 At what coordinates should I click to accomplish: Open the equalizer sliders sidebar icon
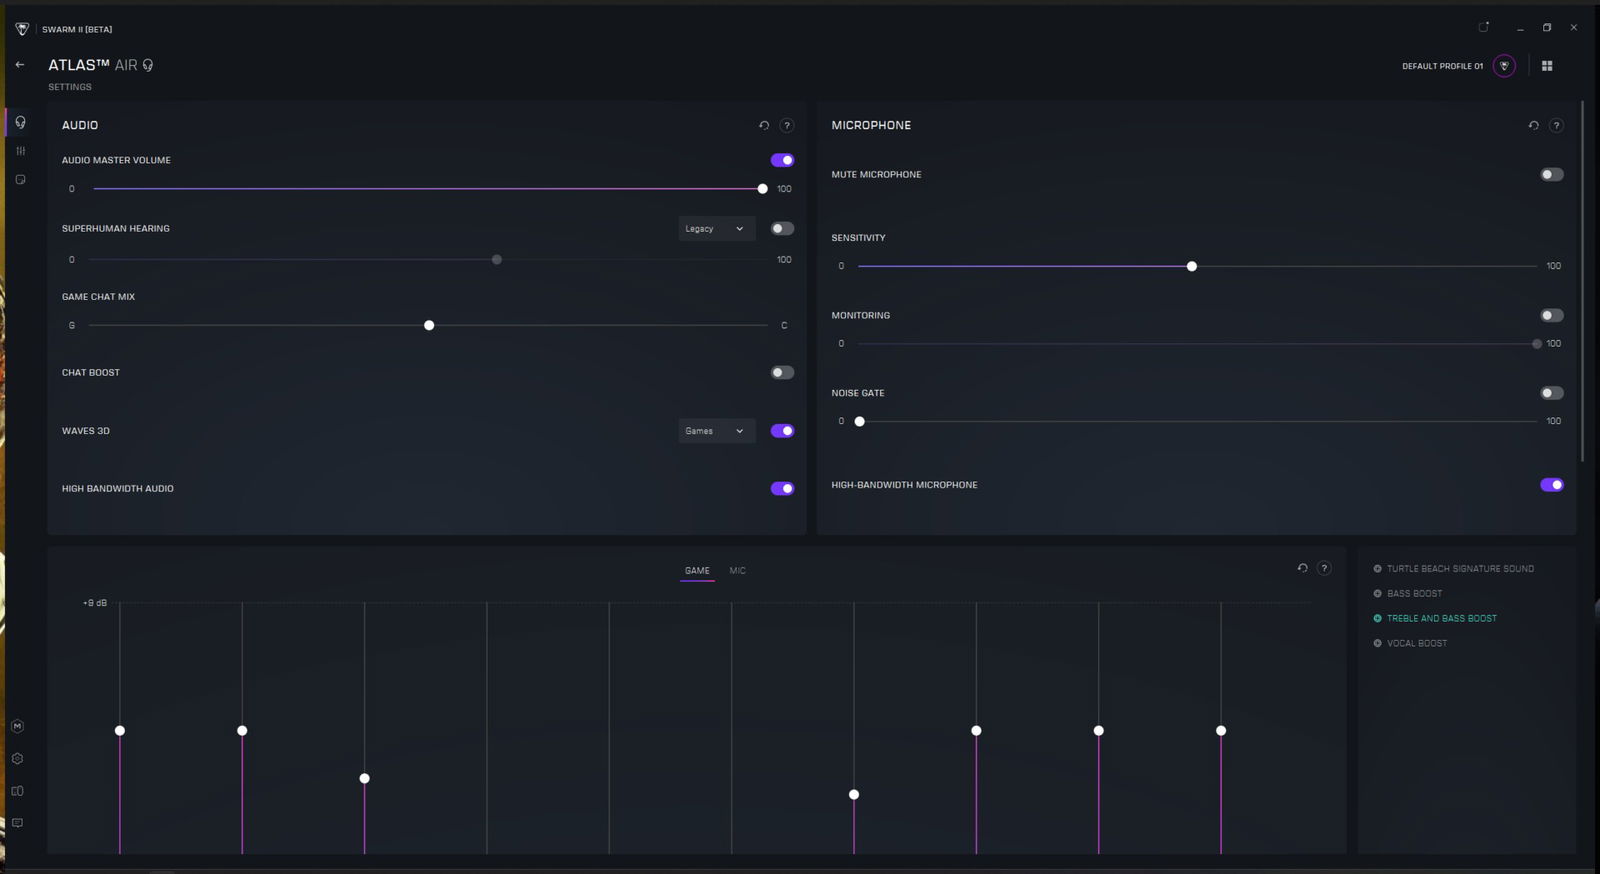(x=20, y=151)
